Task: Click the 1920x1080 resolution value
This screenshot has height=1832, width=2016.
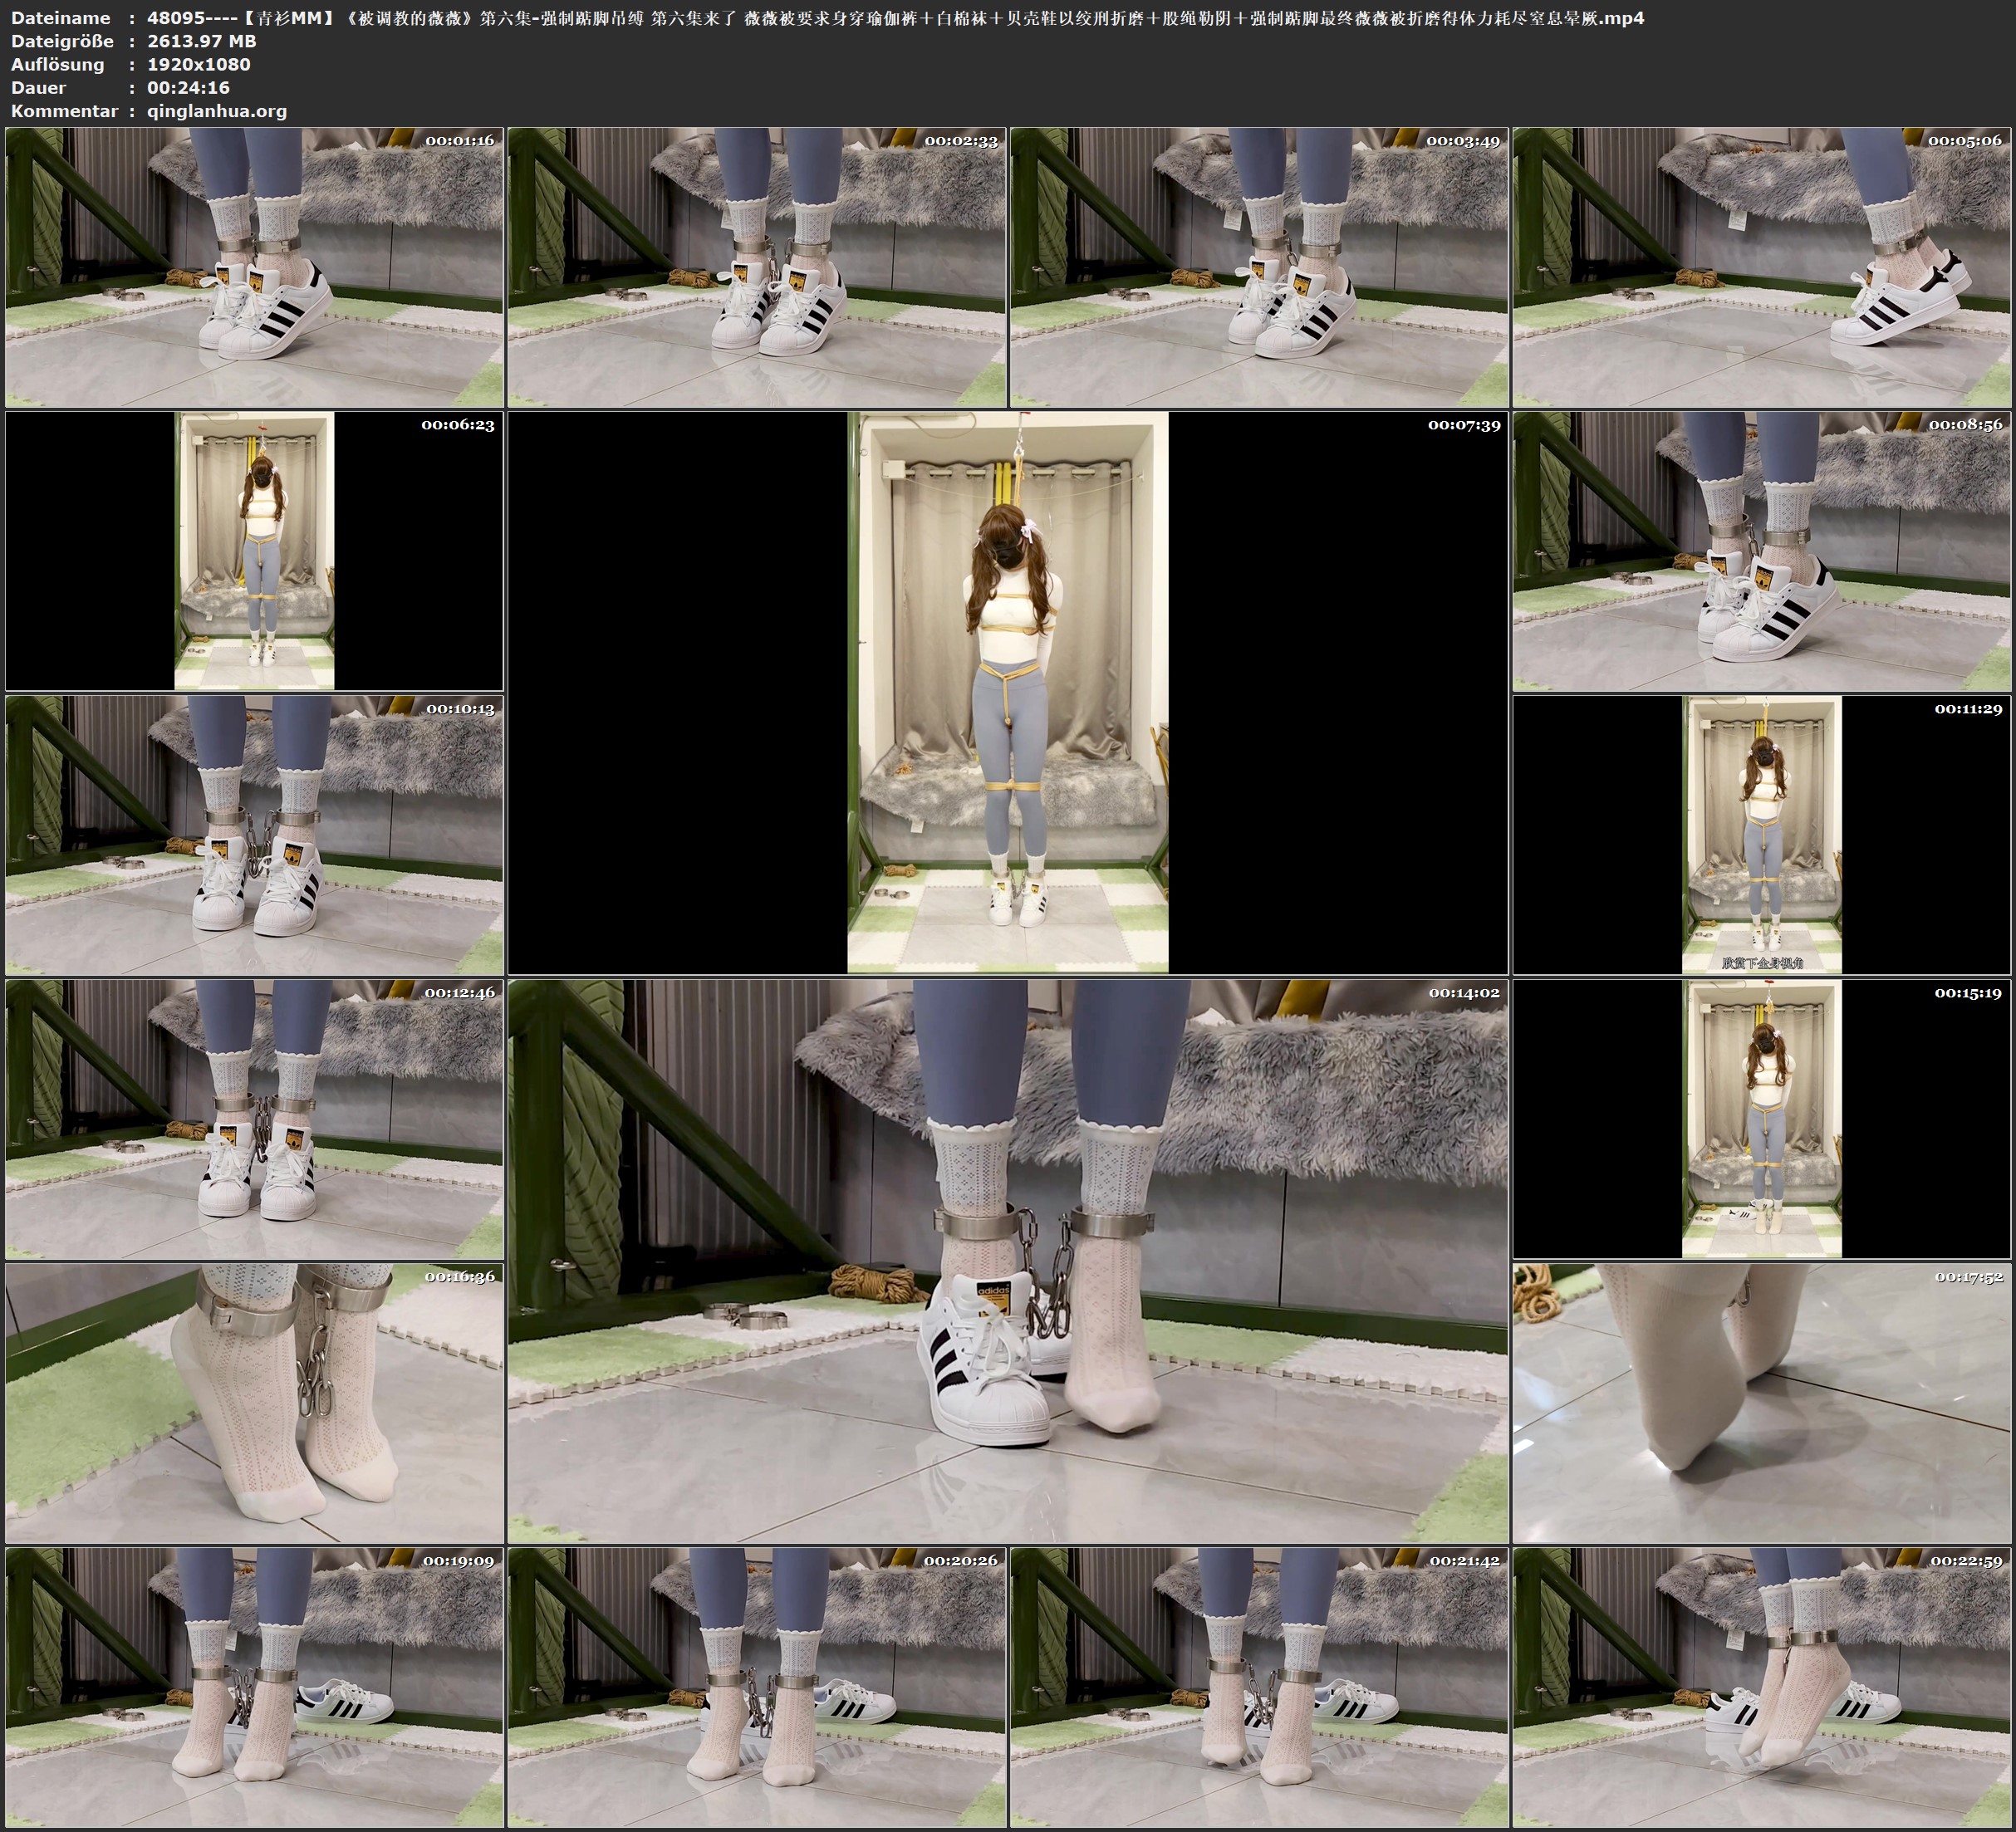Action: [198, 64]
